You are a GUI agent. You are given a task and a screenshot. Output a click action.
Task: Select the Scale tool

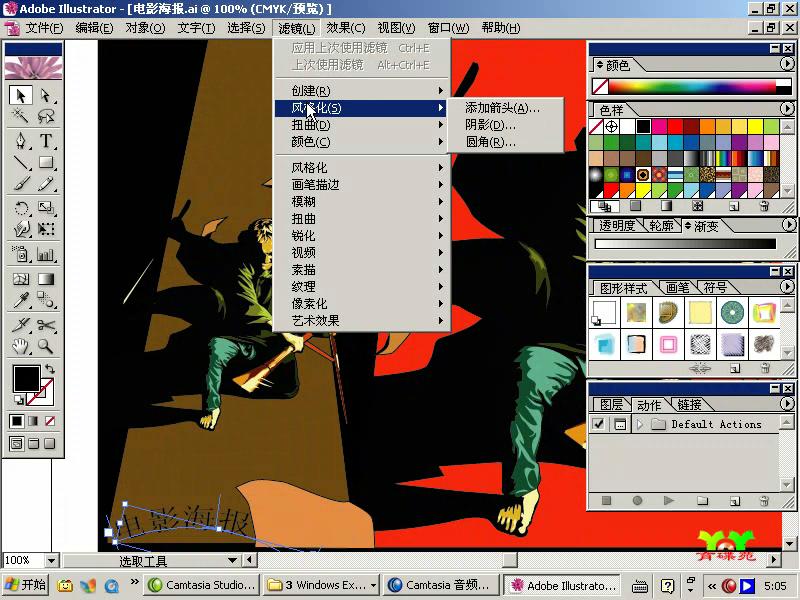pyautogui.click(x=46, y=208)
